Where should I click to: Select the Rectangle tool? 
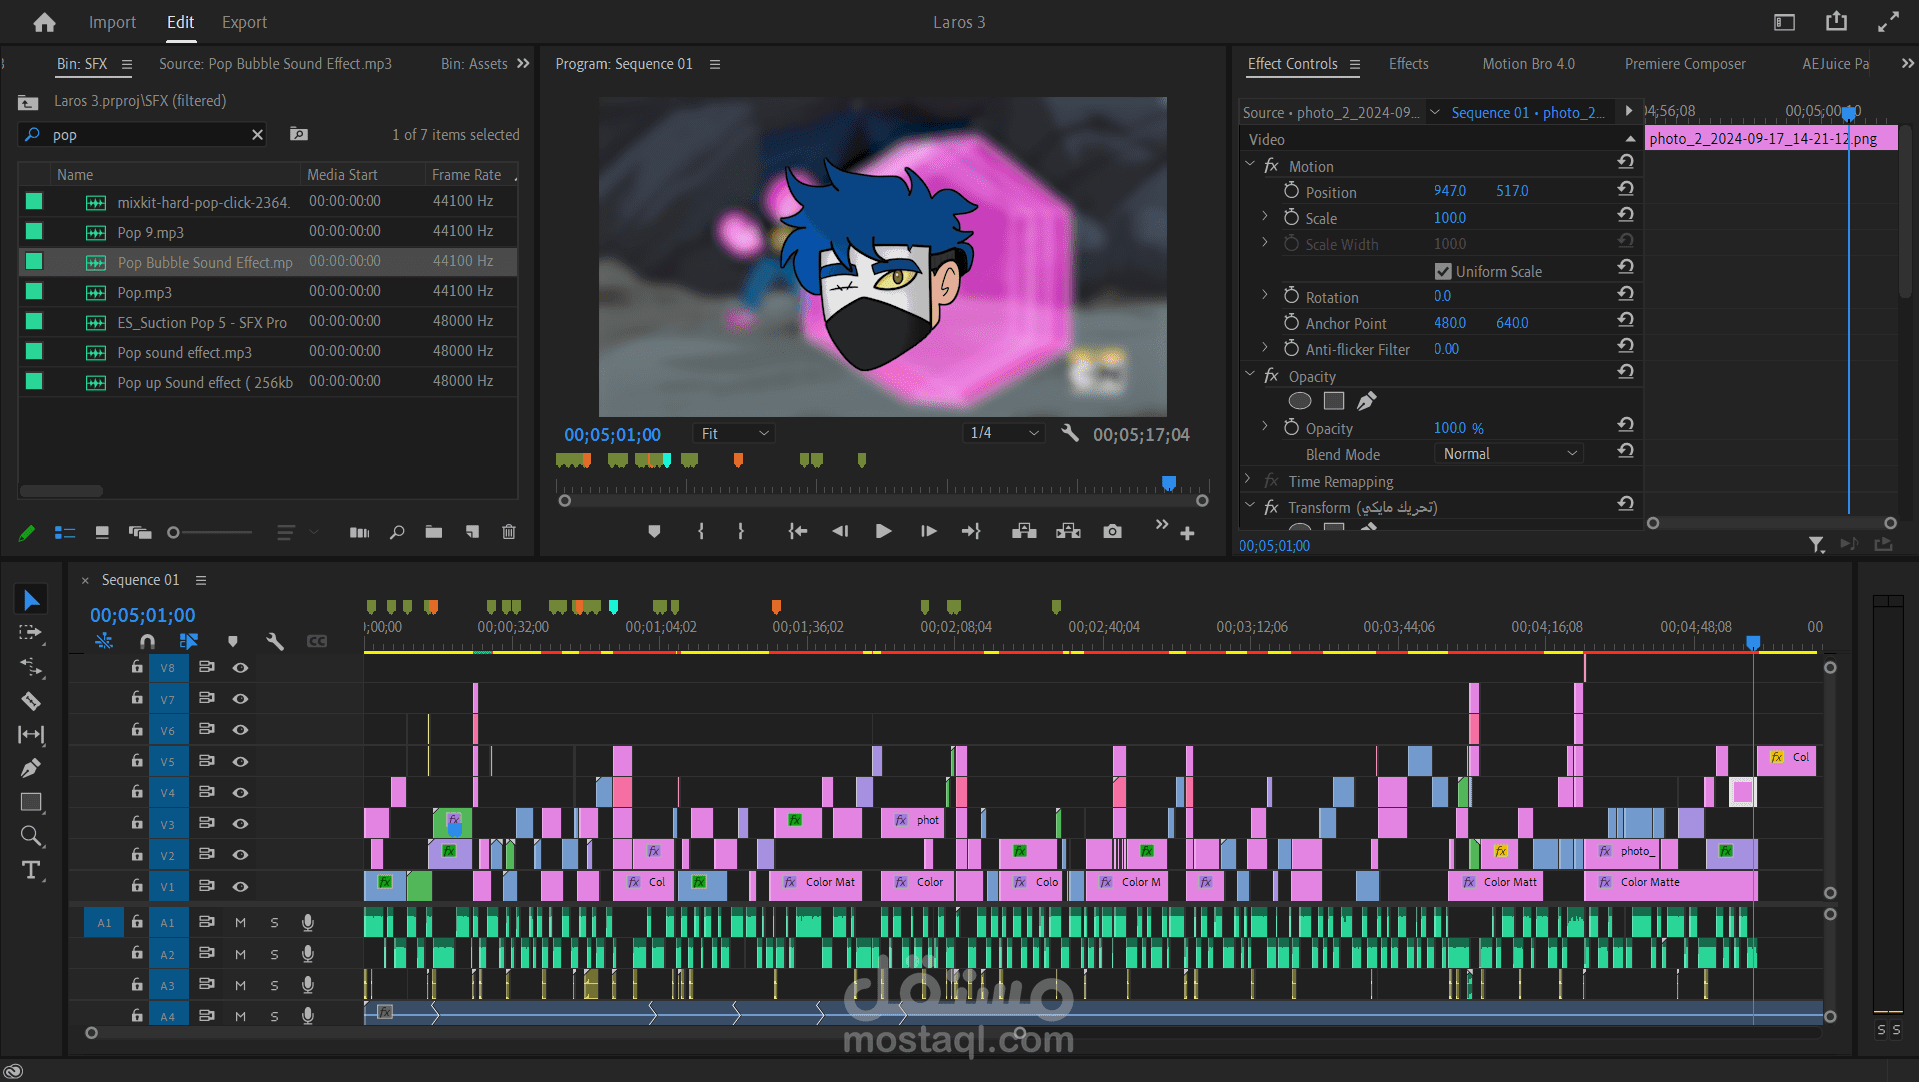pyautogui.click(x=31, y=802)
